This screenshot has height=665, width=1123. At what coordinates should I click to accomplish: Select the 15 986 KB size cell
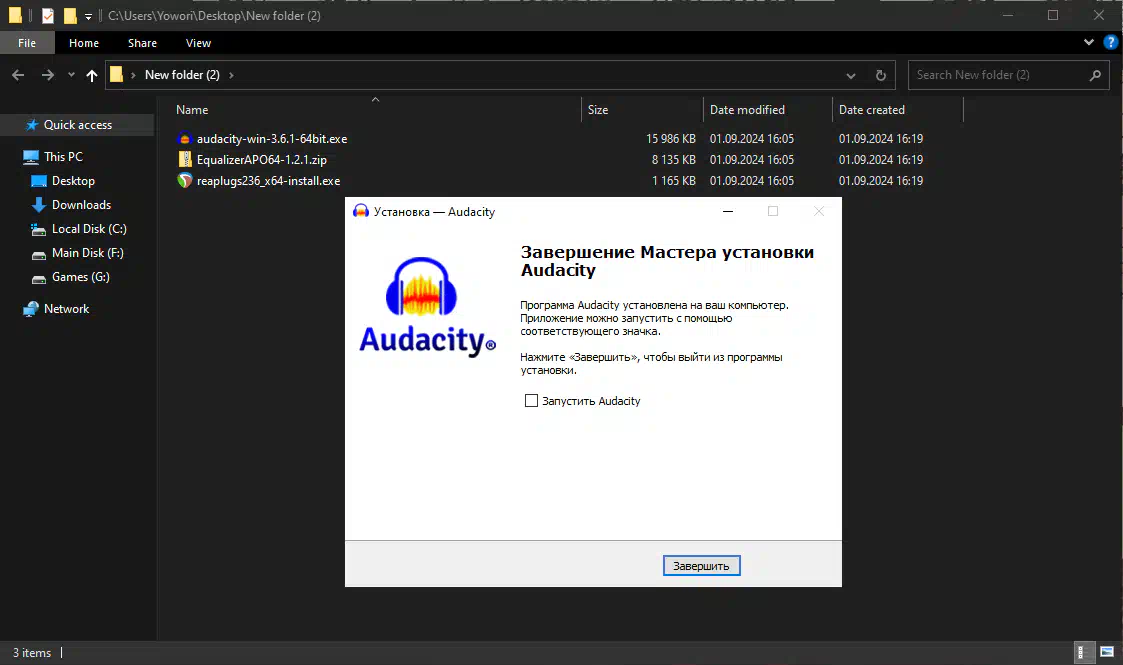coord(670,139)
